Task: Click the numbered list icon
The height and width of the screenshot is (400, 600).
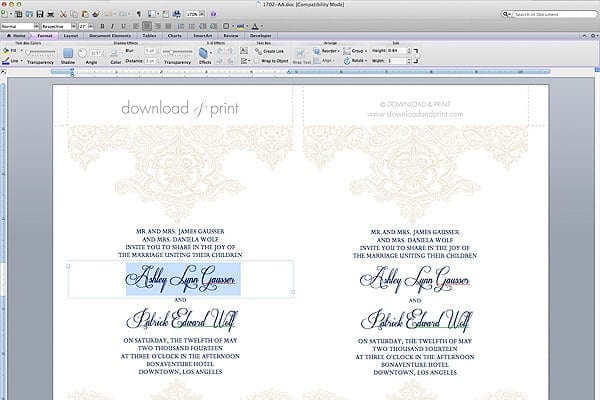Action: pos(181,26)
